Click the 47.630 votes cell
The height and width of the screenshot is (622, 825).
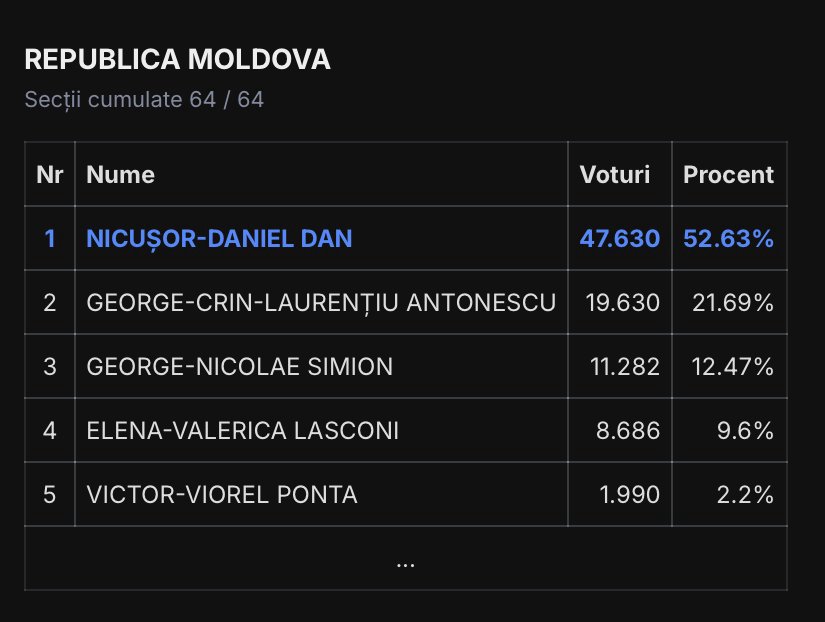pos(620,239)
